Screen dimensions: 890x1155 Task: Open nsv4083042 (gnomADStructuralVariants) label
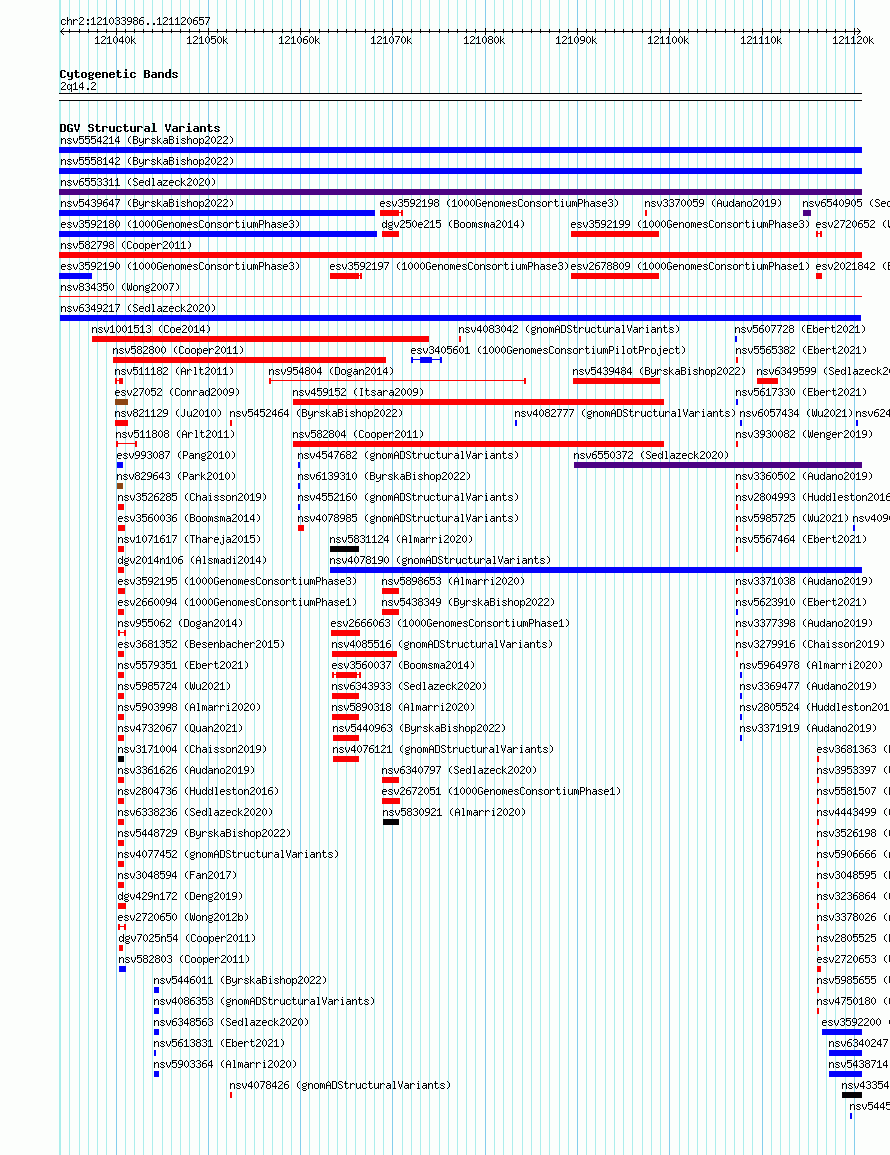click(570, 329)
